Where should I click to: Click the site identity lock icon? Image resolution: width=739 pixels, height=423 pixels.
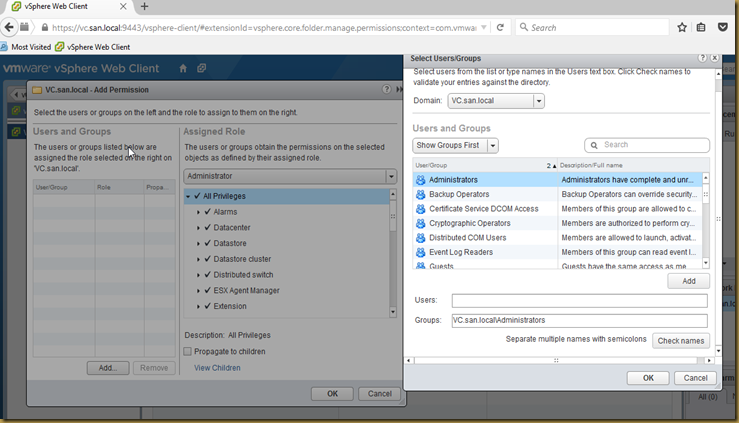[x=45, y=28]
